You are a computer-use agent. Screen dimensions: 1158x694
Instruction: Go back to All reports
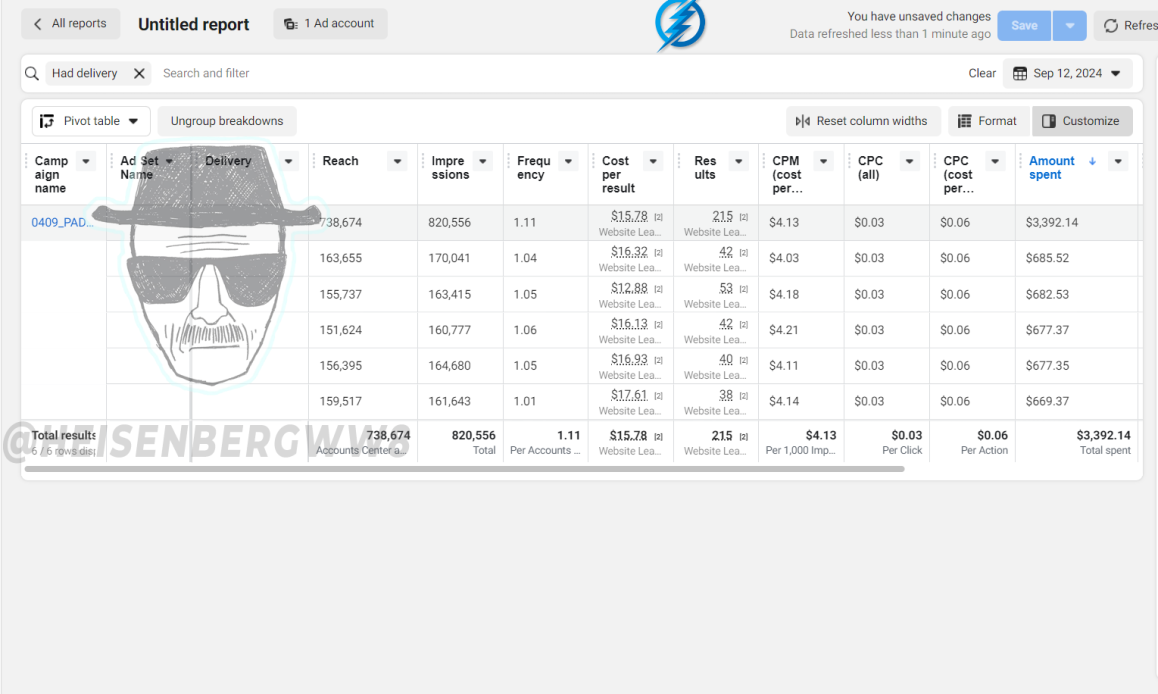[x=70, y=24]
